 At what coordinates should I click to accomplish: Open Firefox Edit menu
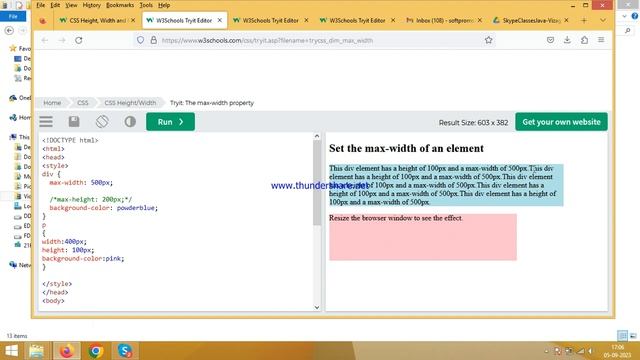click(x=55, y=5)
